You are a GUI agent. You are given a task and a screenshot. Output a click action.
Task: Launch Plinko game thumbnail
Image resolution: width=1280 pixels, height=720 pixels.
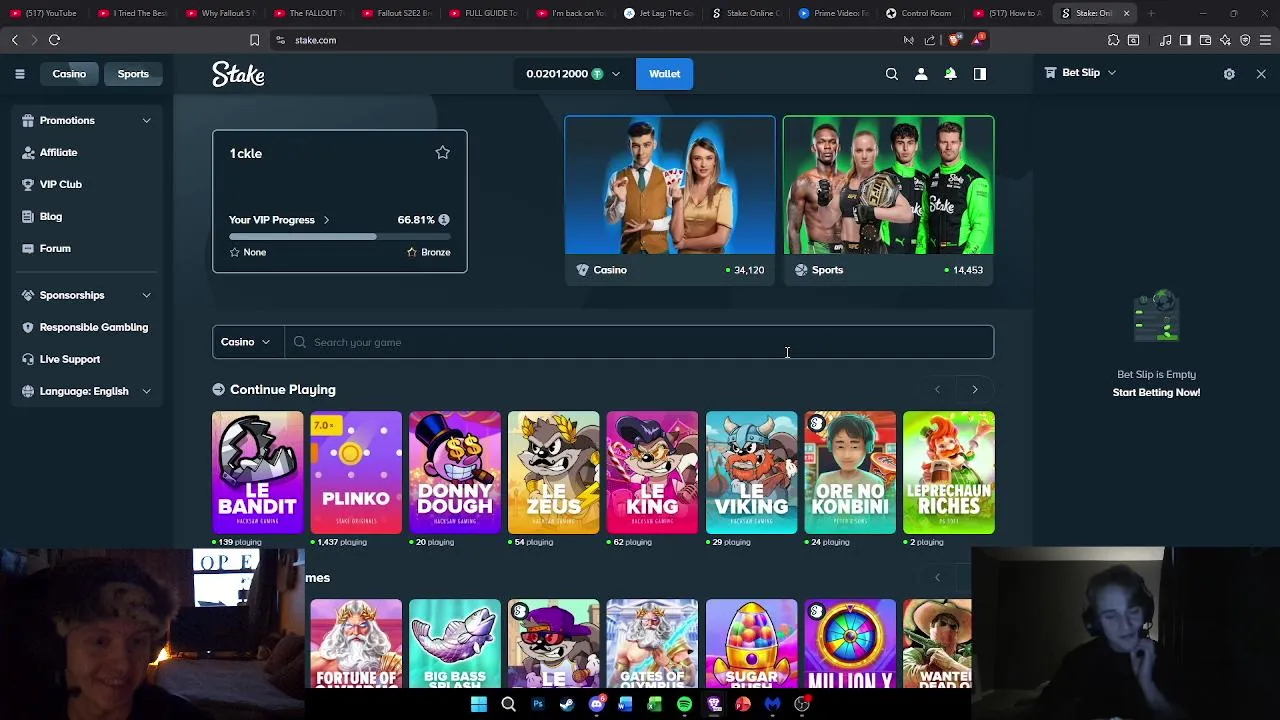356,472
